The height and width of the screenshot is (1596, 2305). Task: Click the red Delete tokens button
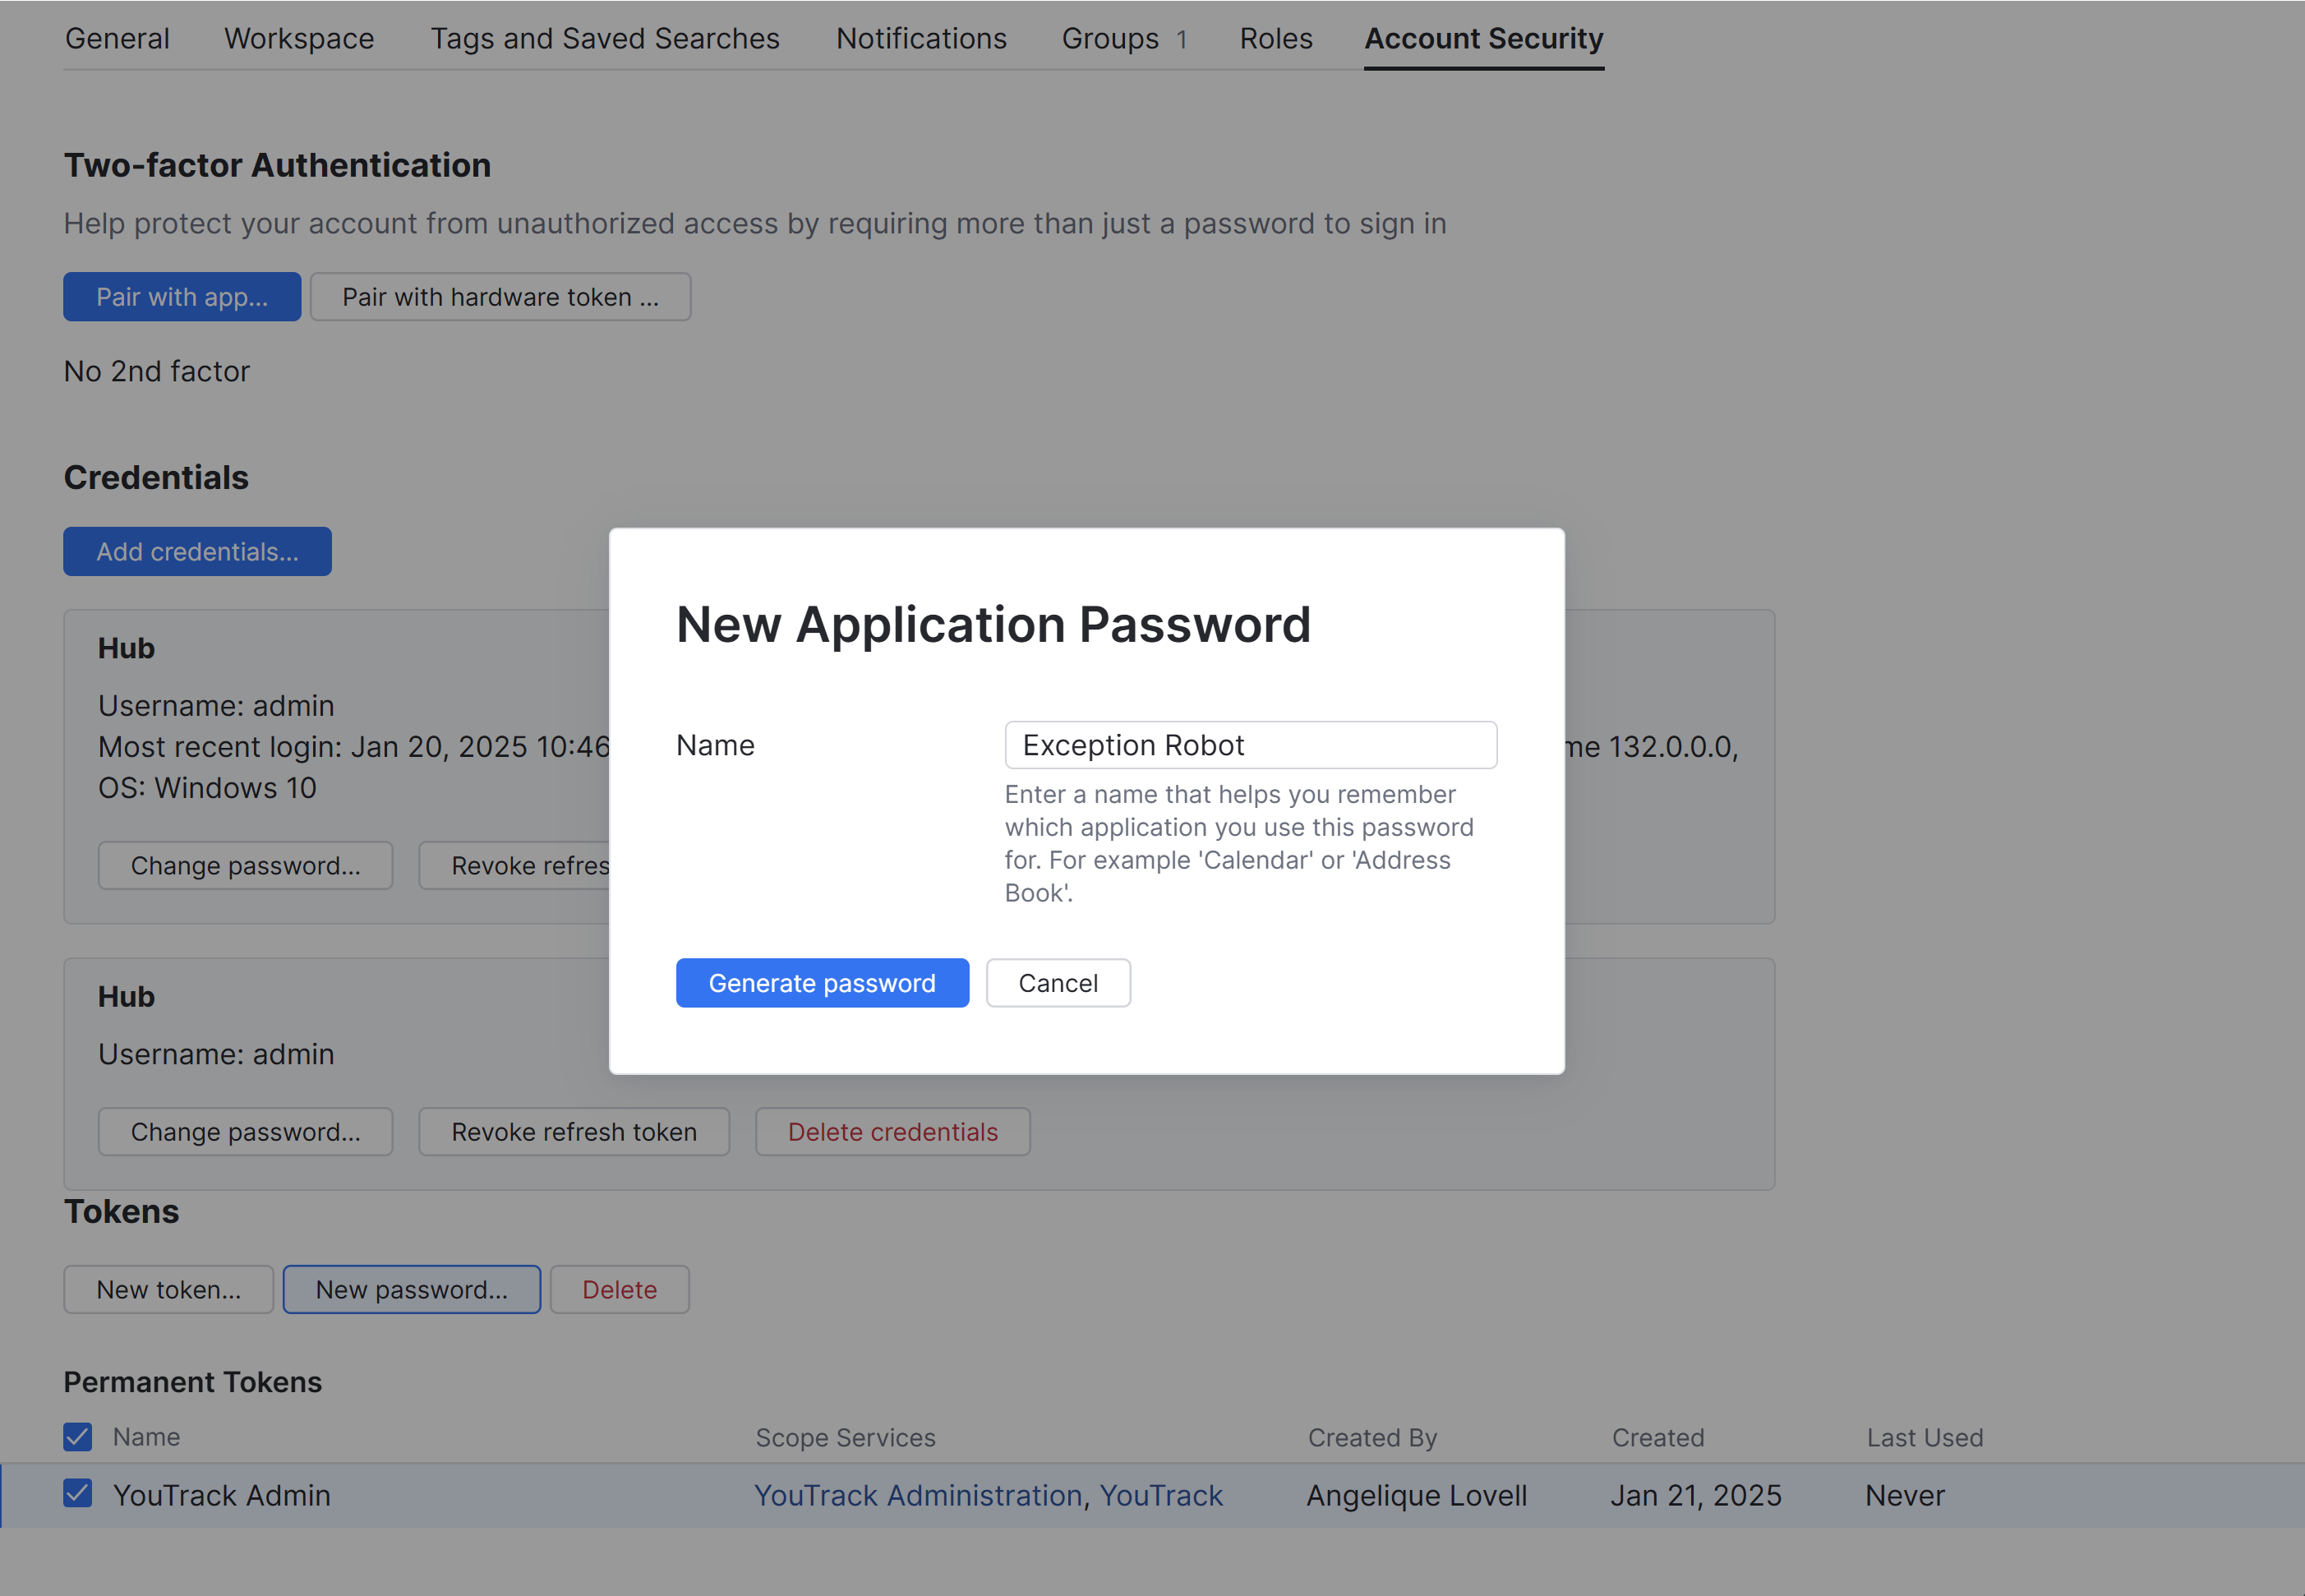619,1290
